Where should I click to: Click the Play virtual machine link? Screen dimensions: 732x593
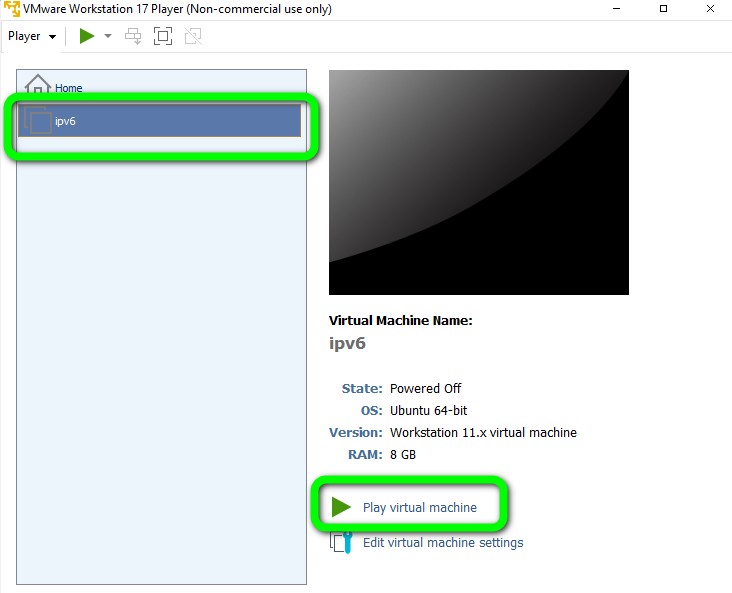click(x=419, y=507)
